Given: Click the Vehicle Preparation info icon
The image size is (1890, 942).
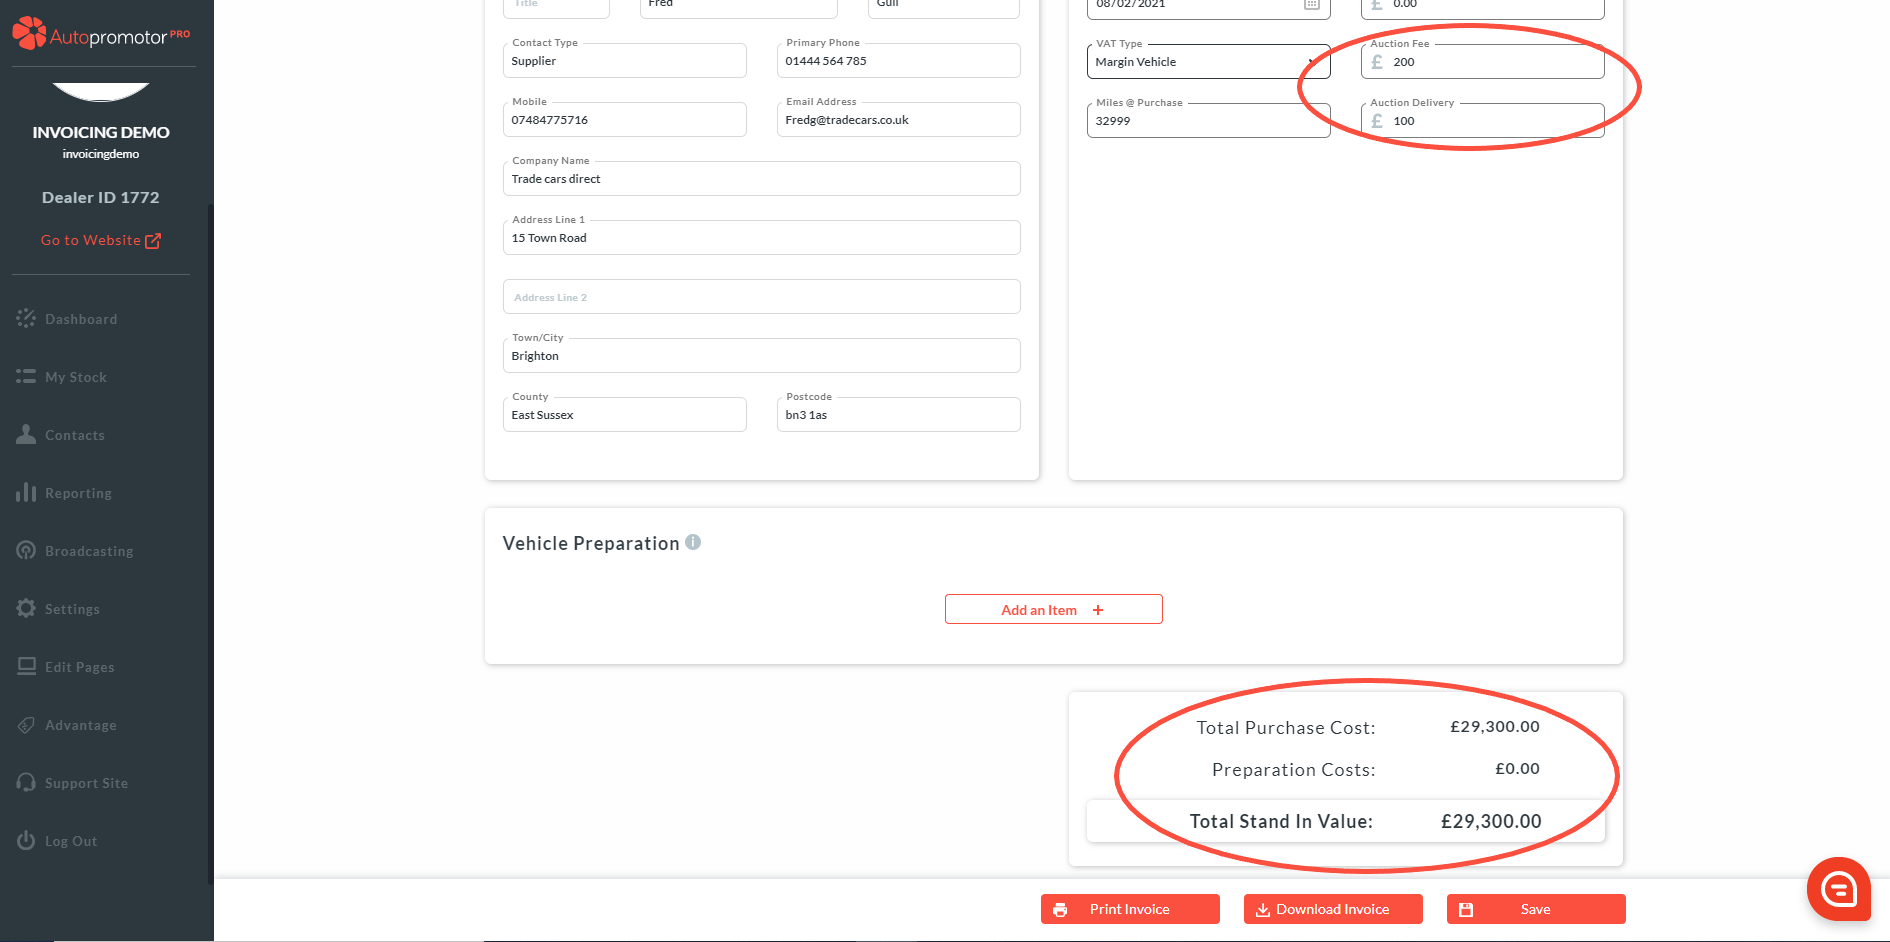Looking at the screenshot, I should point(693,542).
